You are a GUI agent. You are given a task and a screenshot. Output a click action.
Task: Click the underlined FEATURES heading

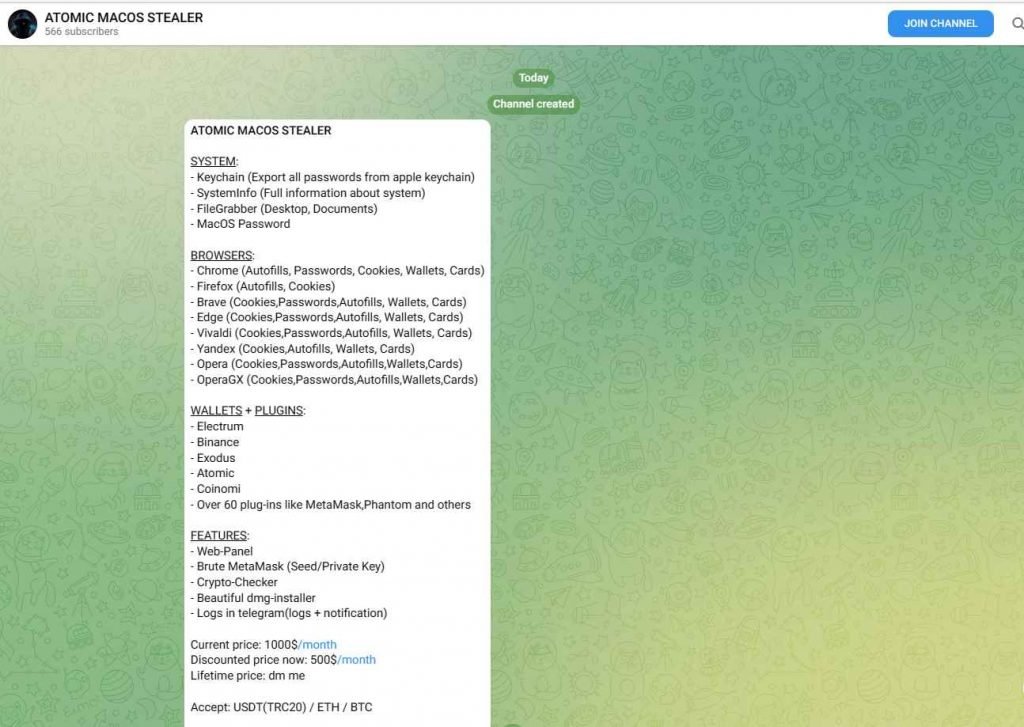pos(219,536)
